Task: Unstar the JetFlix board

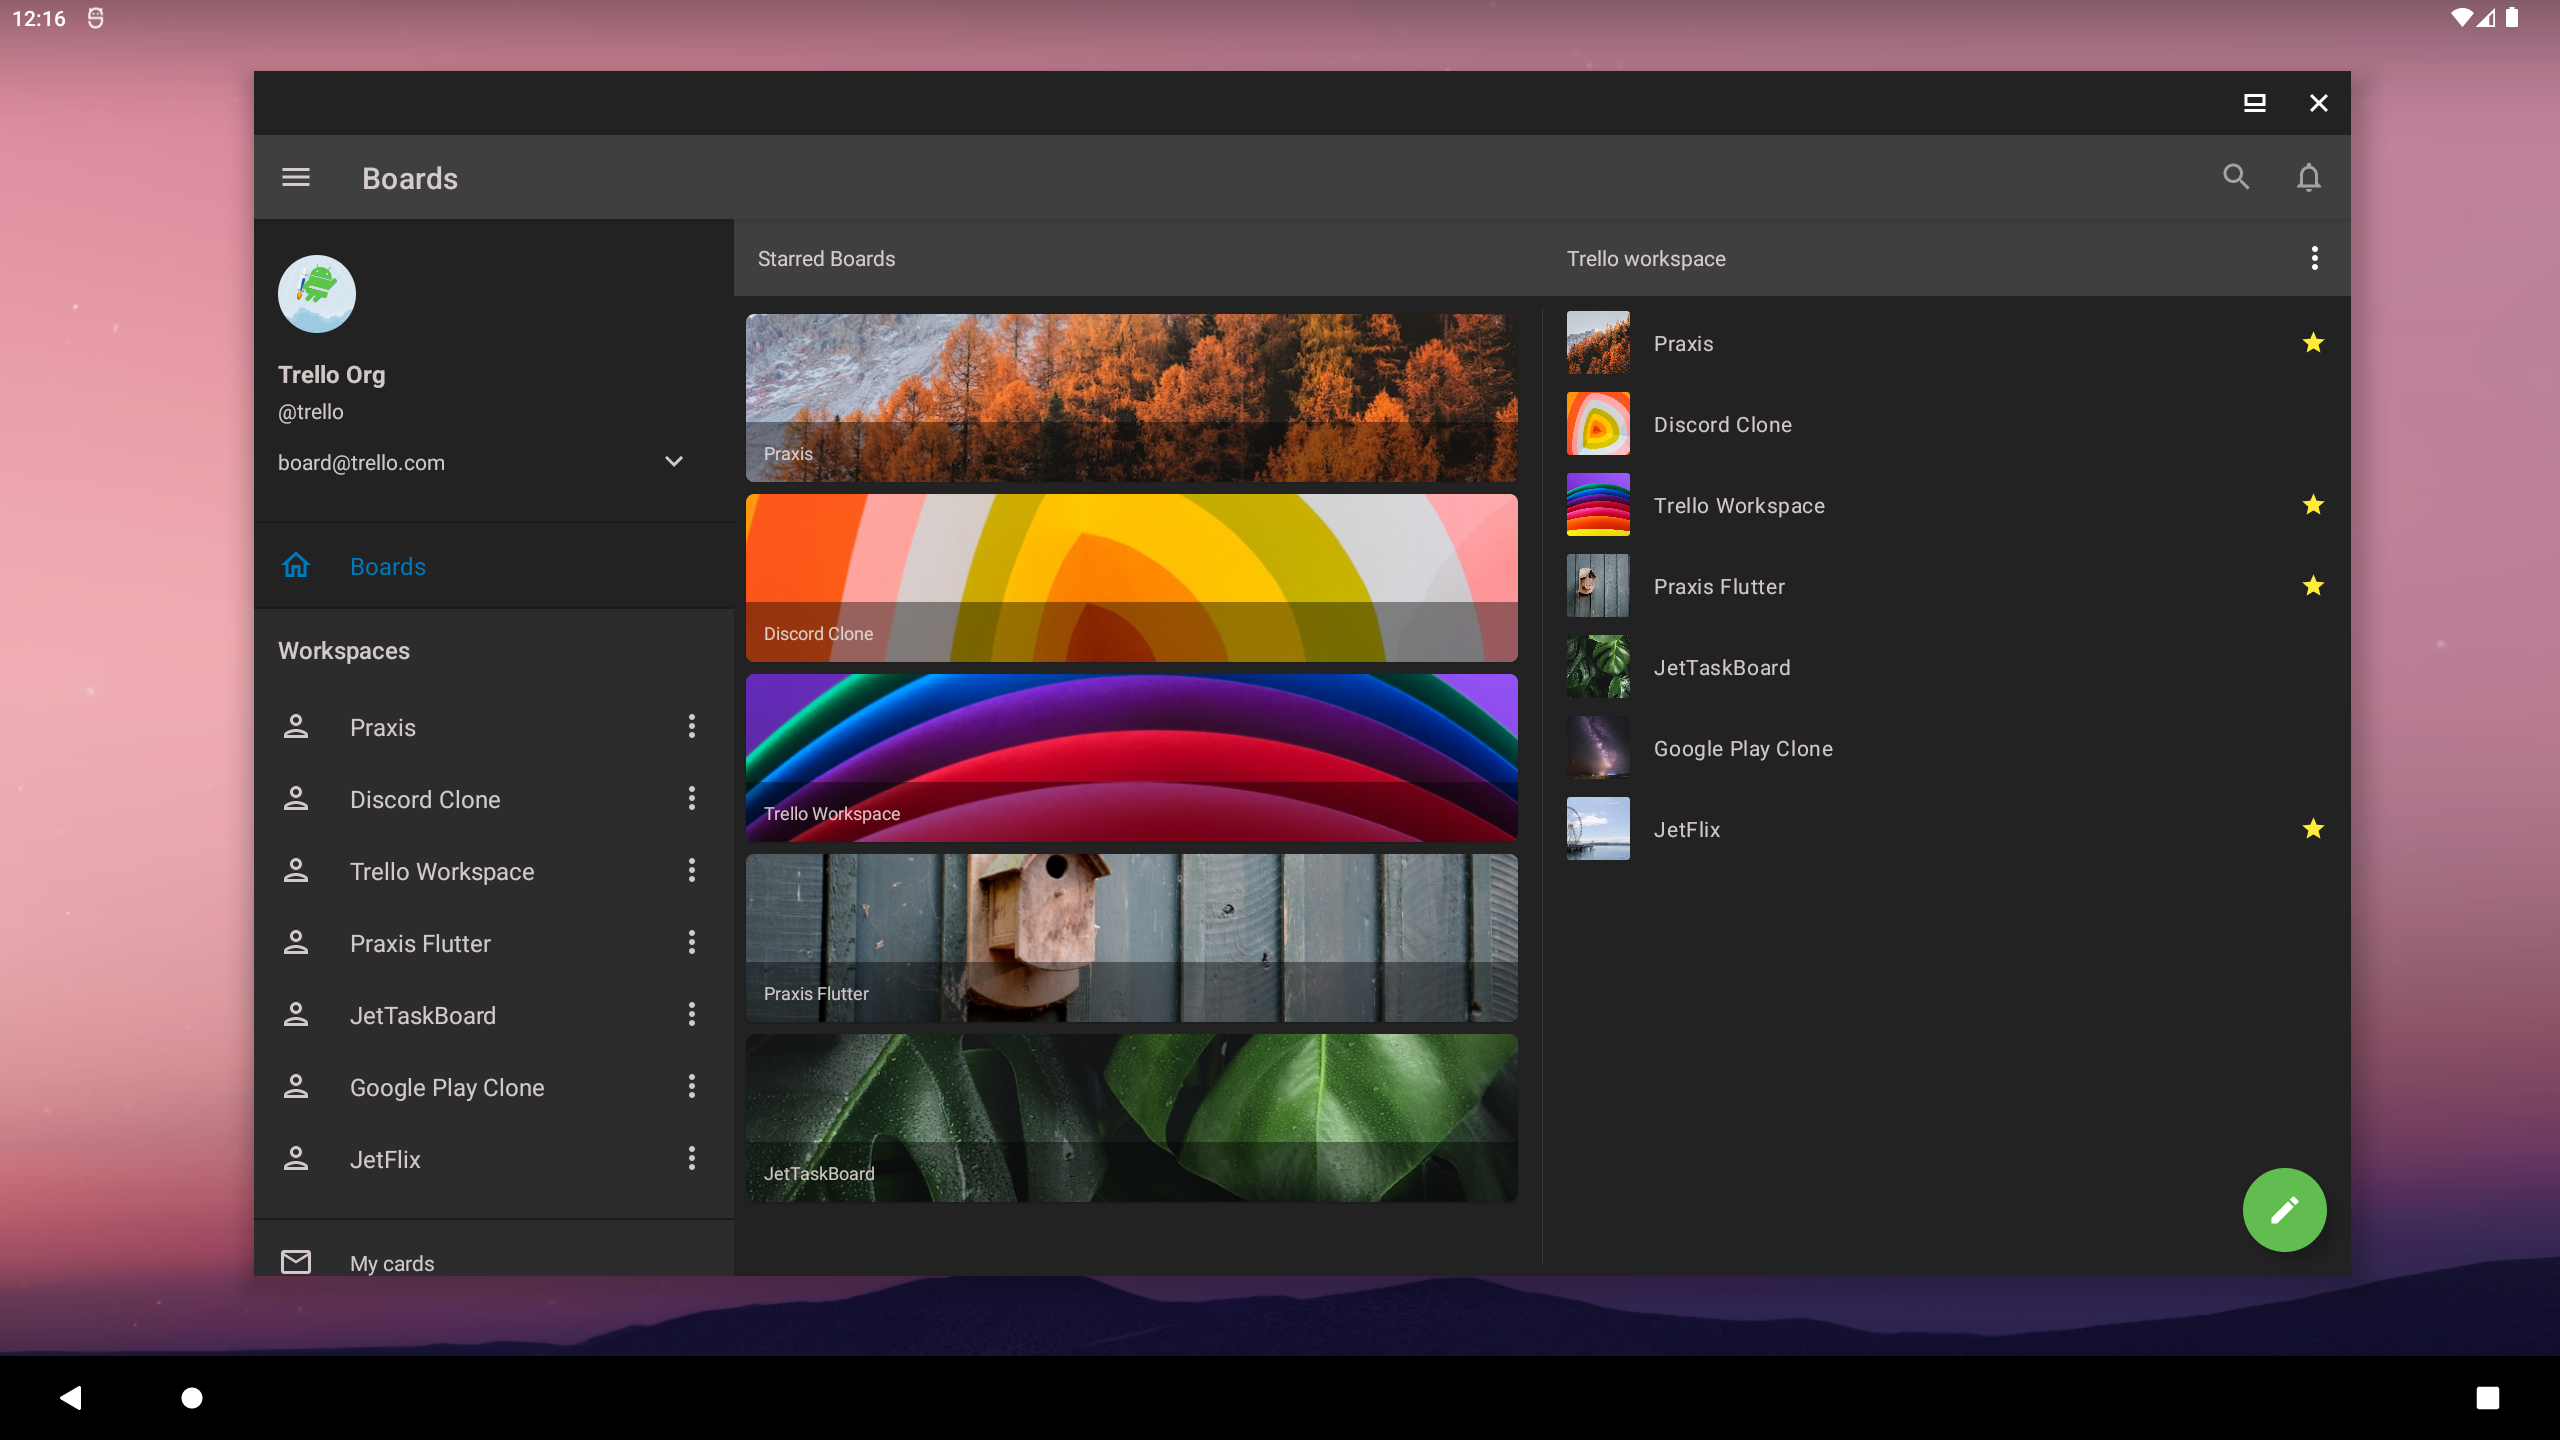Action: (2313, 829)
